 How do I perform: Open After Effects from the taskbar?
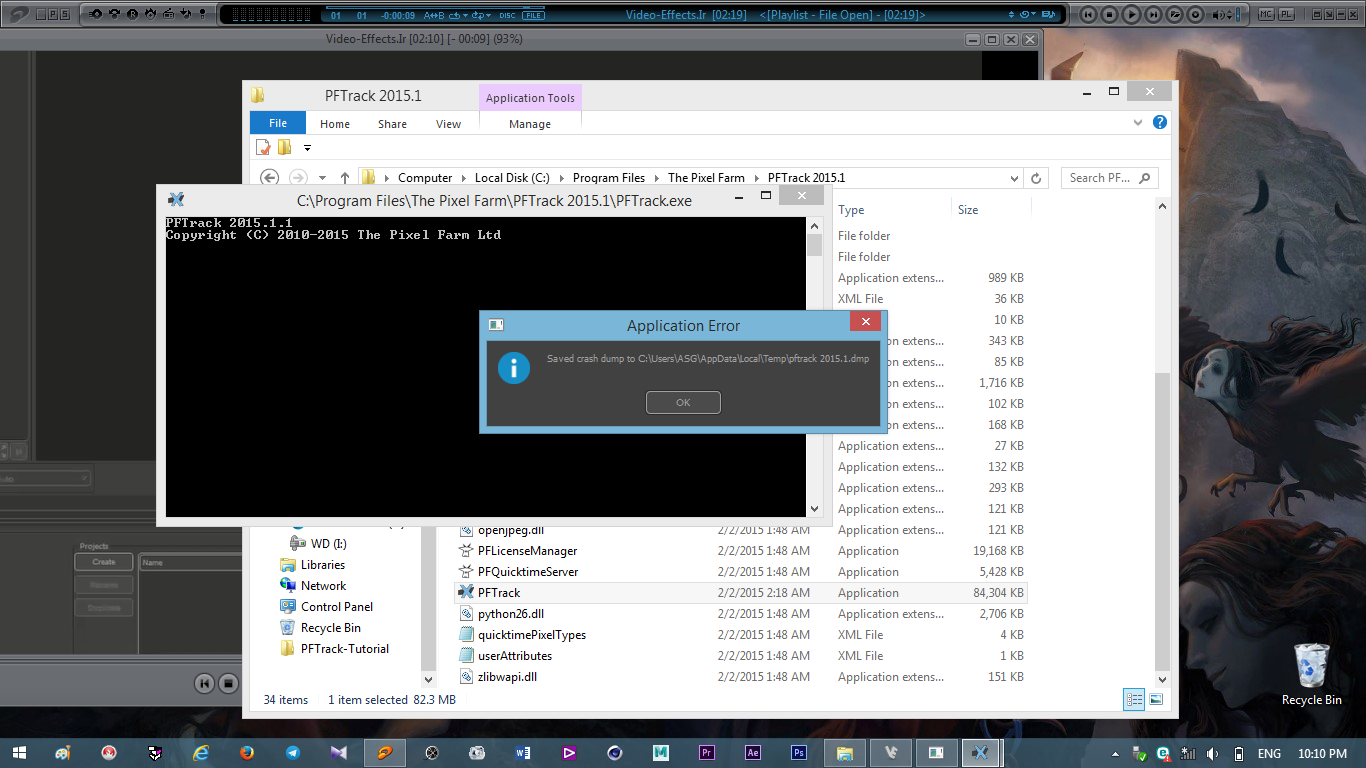click(x=753, y=753)
